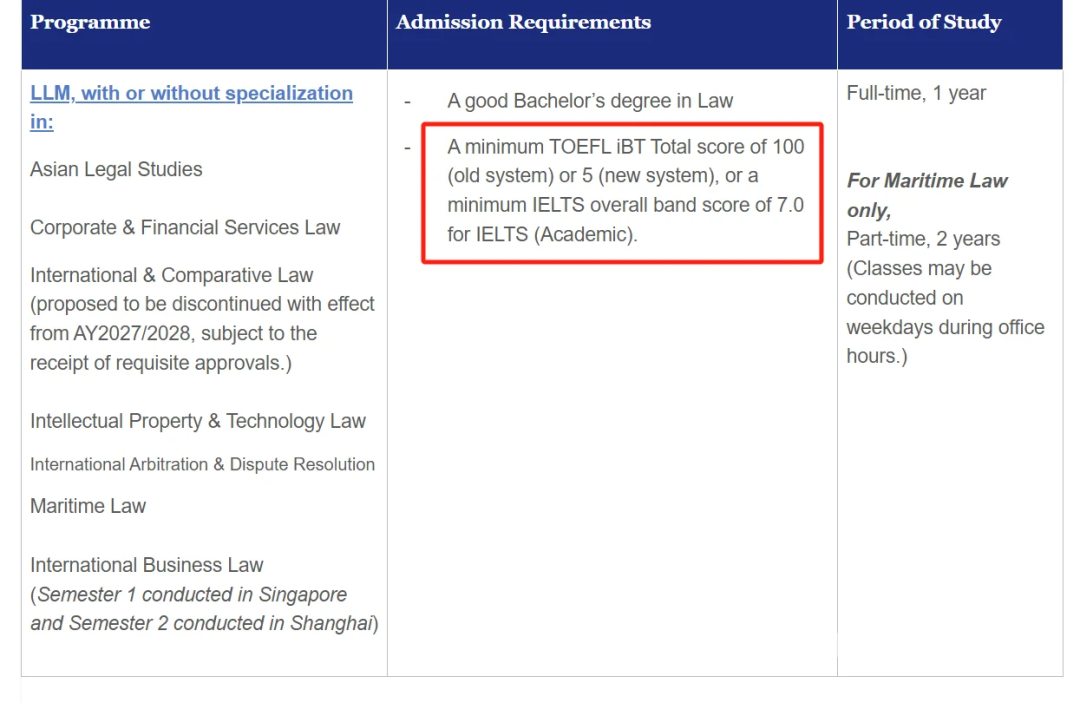
Task: Click the For Maritime Law only note
Action: 927,195
